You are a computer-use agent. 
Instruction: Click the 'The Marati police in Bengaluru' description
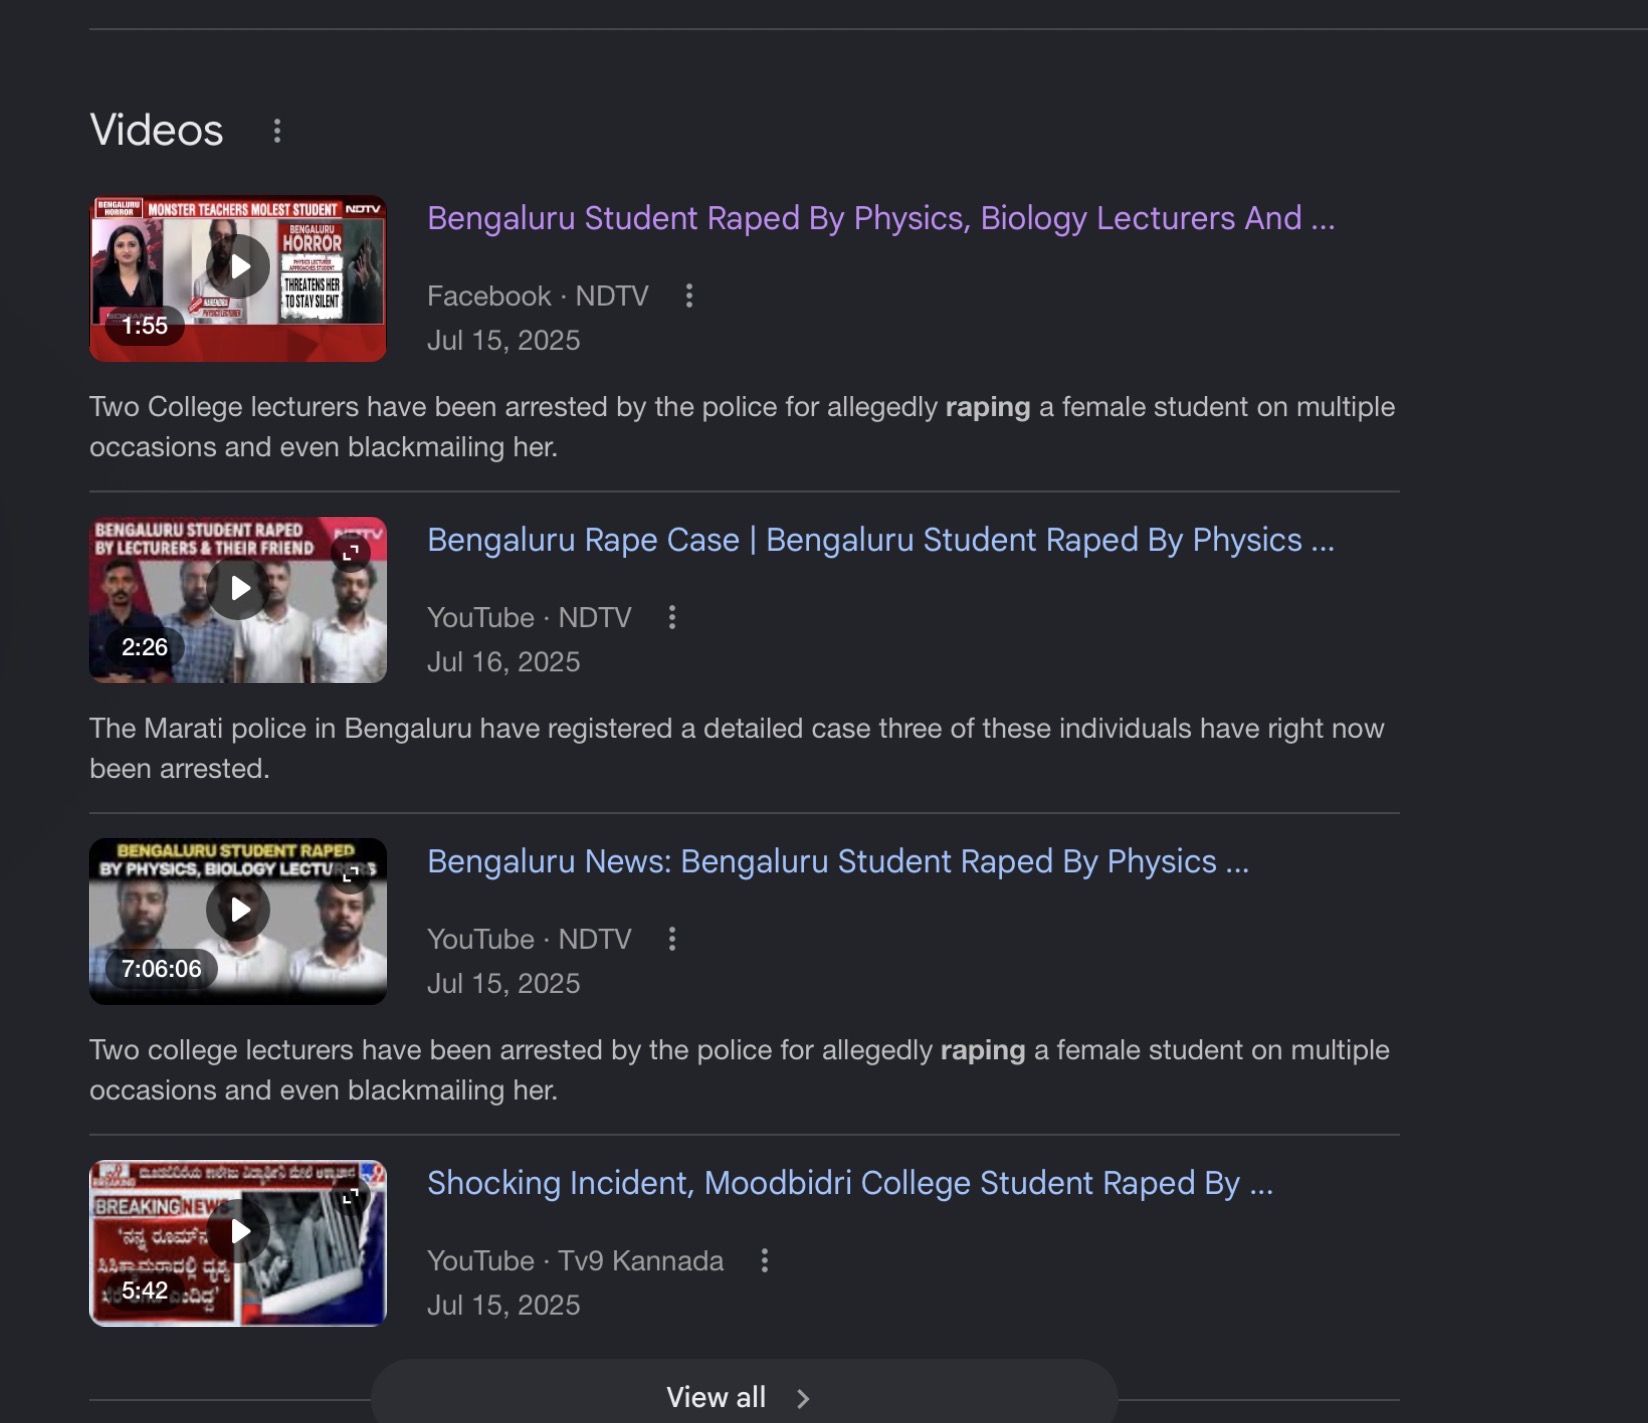737,748
